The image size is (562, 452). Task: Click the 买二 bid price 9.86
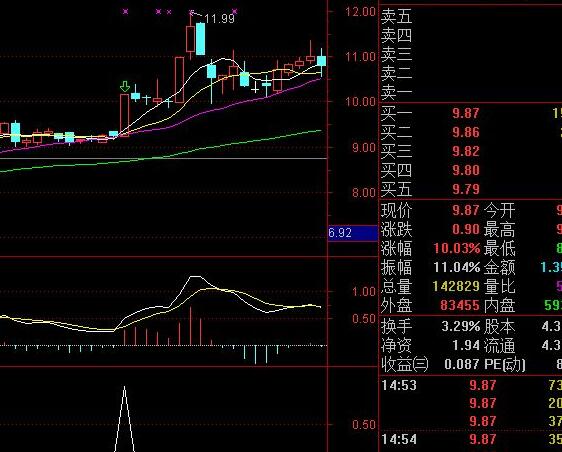coord(466,133)
